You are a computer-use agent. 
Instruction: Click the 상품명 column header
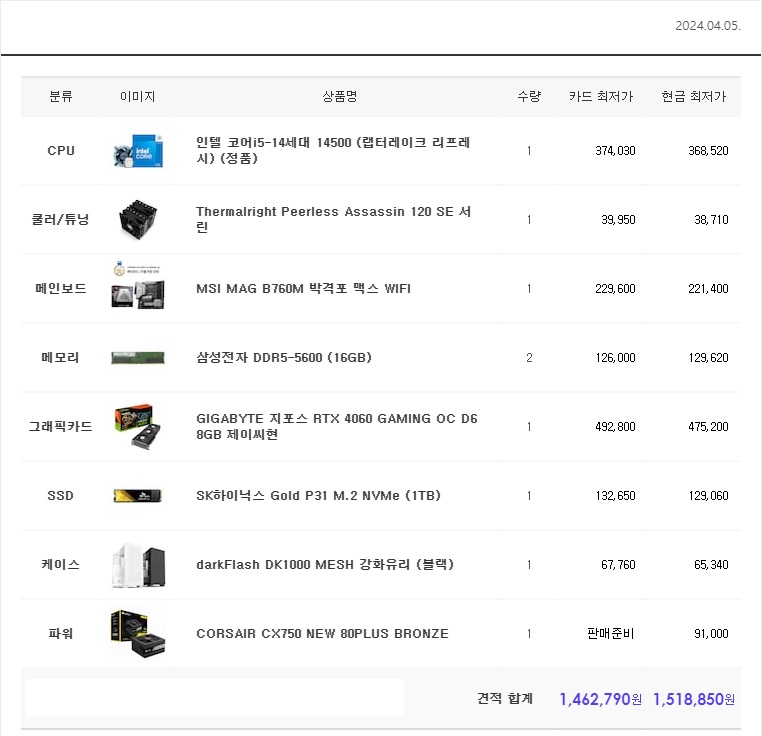click(339, 97)
